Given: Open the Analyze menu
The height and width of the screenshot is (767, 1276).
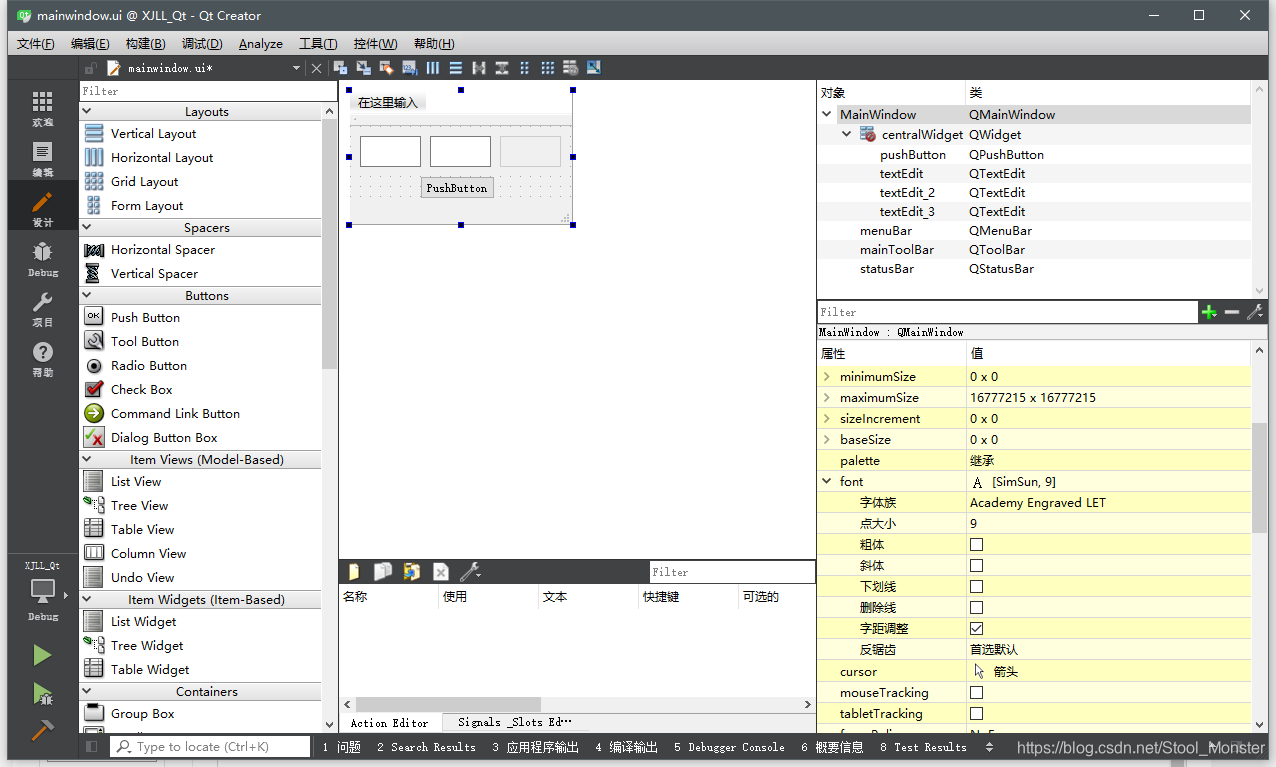Looking at the screenshot, I should coord(260,44).
